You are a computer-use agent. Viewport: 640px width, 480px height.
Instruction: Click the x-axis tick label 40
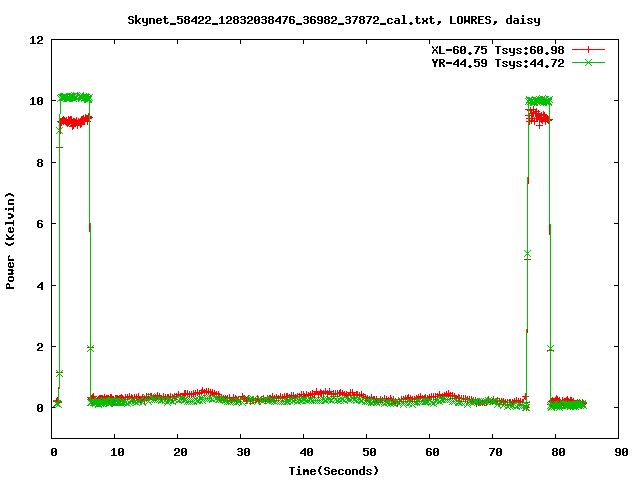(306, 452)
